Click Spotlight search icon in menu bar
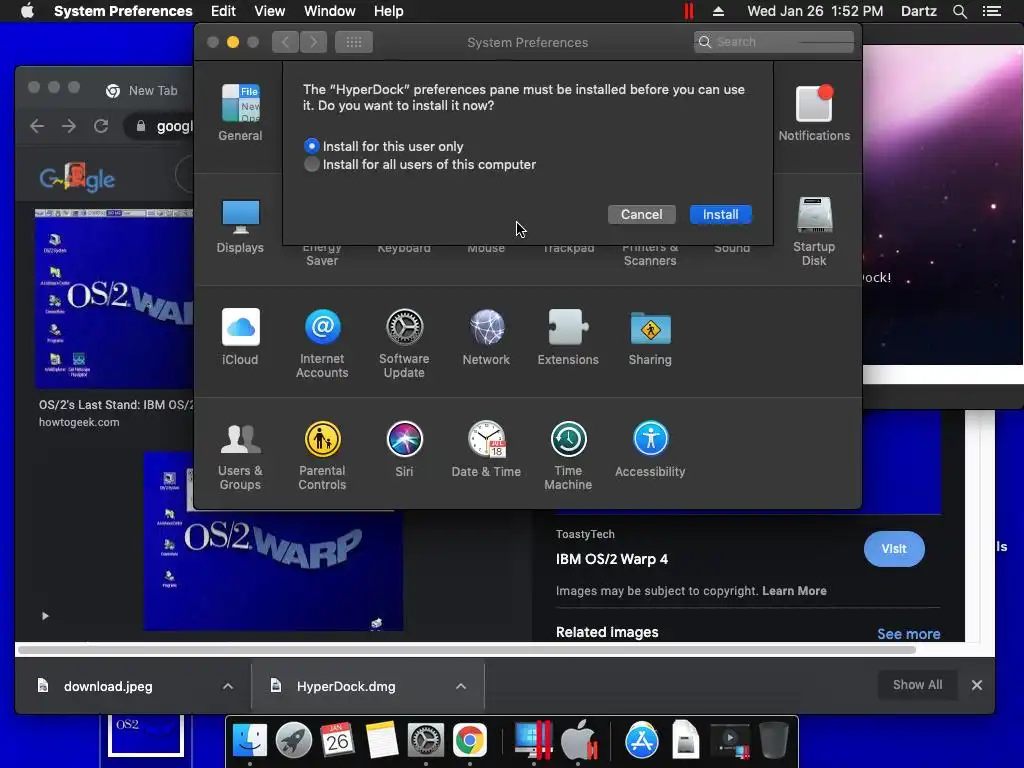This screenshot has width=1024, height=768. pos(959,11)
